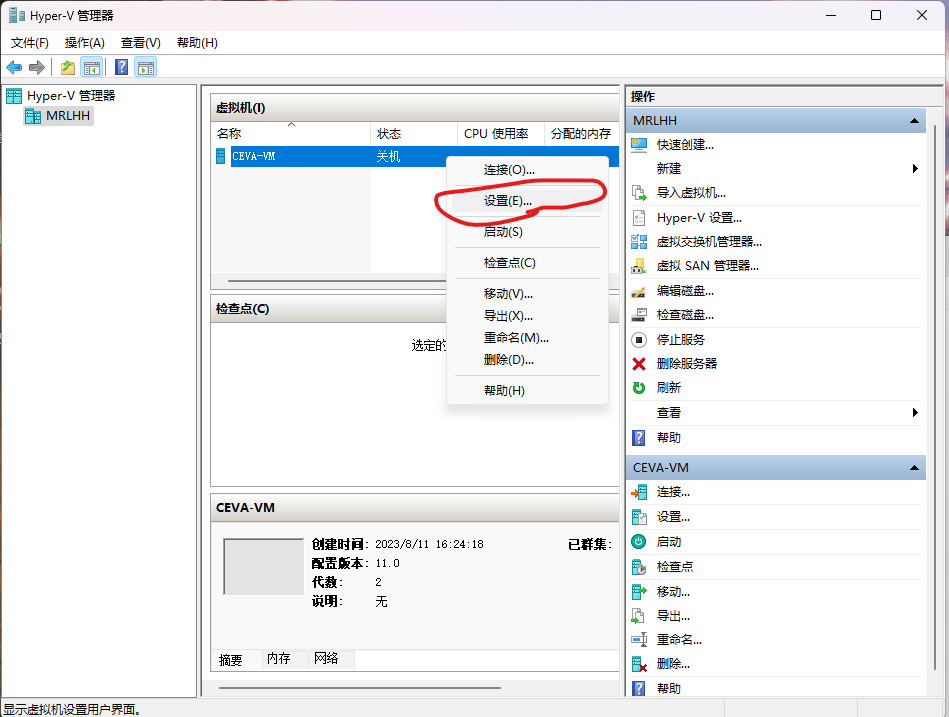Toggle the Action pane toolbar icon

point(146,67)
